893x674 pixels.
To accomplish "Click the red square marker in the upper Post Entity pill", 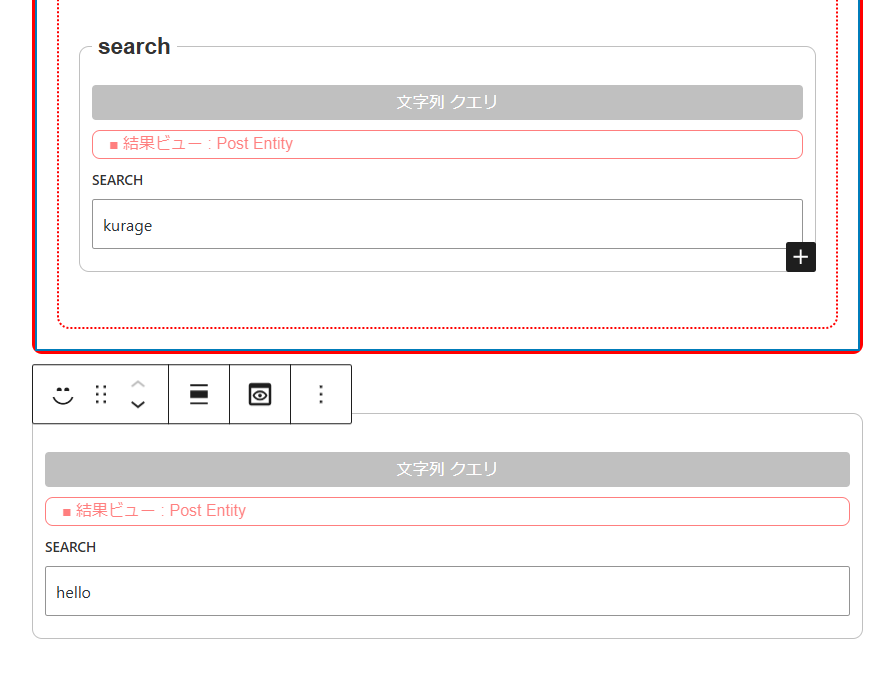I will pyautogui.click(x=112, y=144).
